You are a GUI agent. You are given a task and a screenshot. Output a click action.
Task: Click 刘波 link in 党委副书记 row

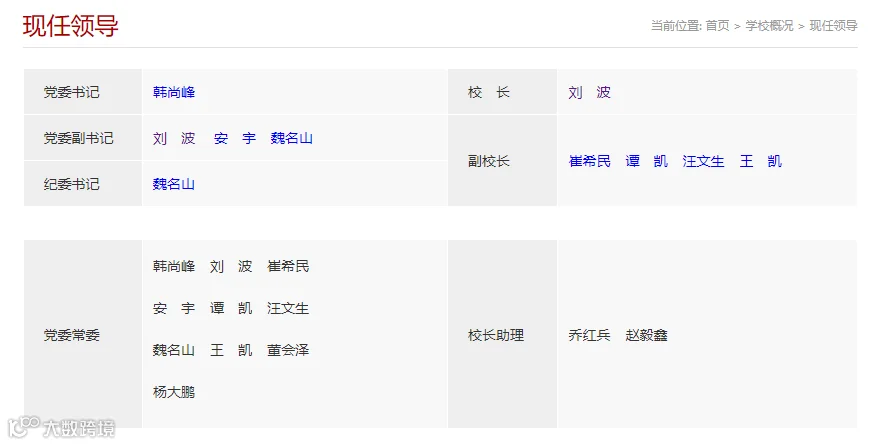[x=174, y=138]
